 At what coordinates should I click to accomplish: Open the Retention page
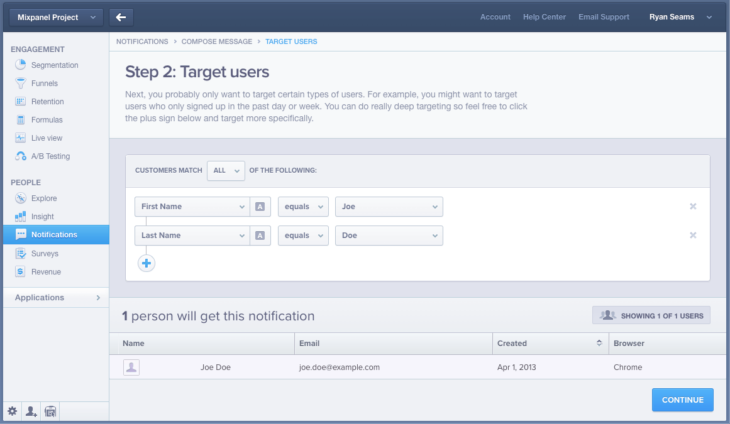tap(47, 101)
